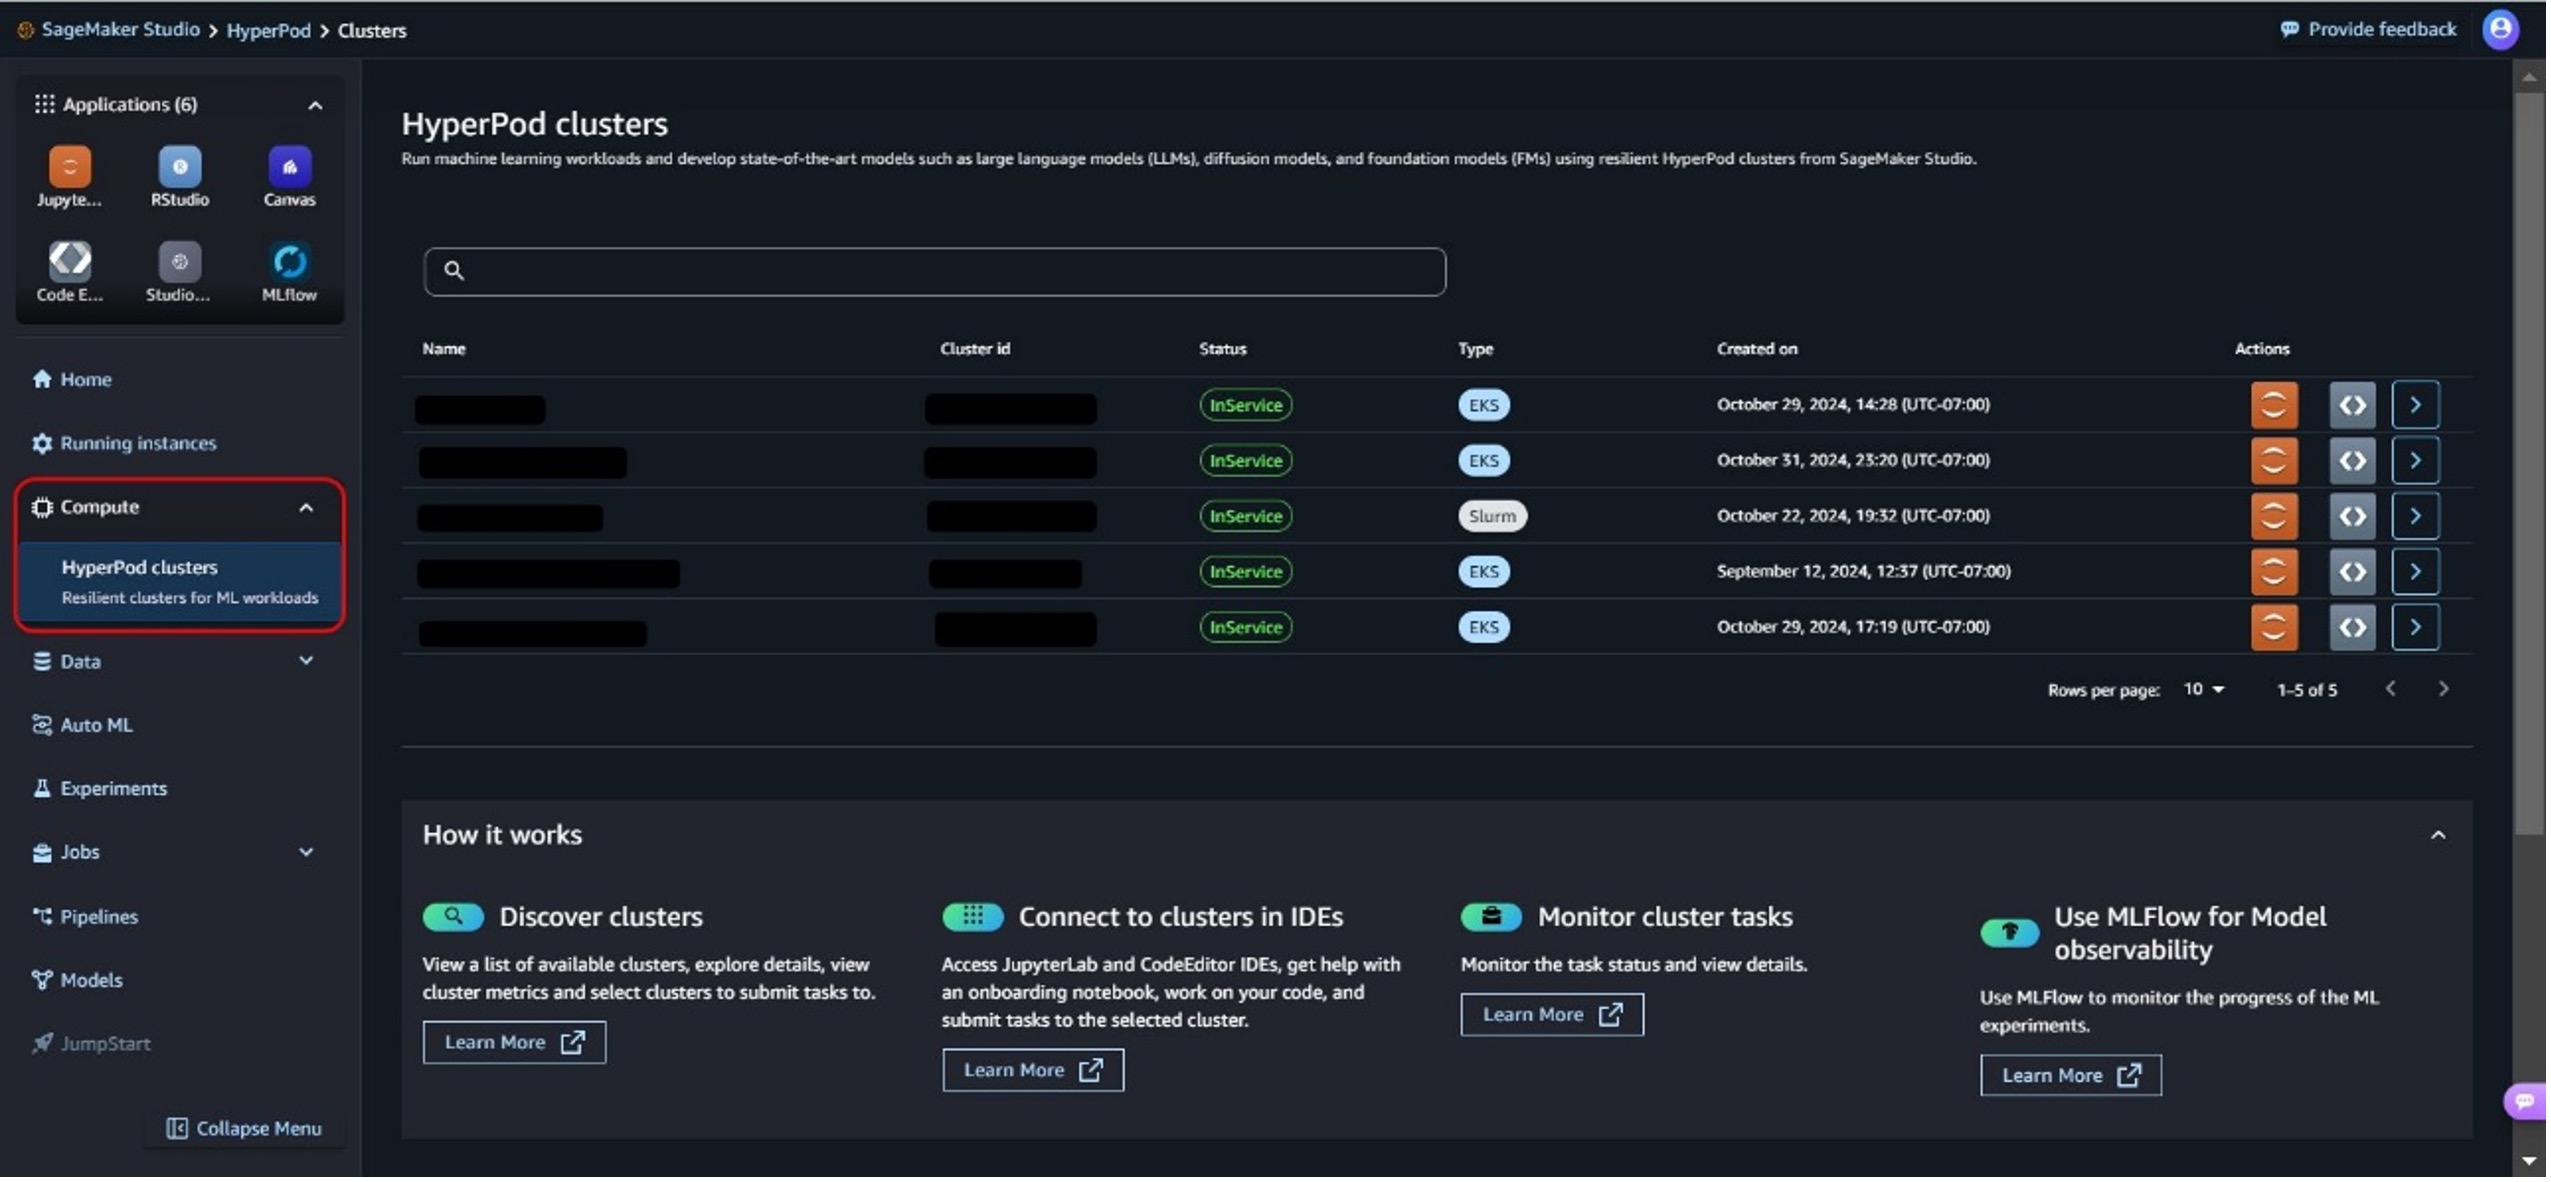Click the HyperPod breadcrumb link
Screen dimensions: 2551x1182
coord(269,31)
